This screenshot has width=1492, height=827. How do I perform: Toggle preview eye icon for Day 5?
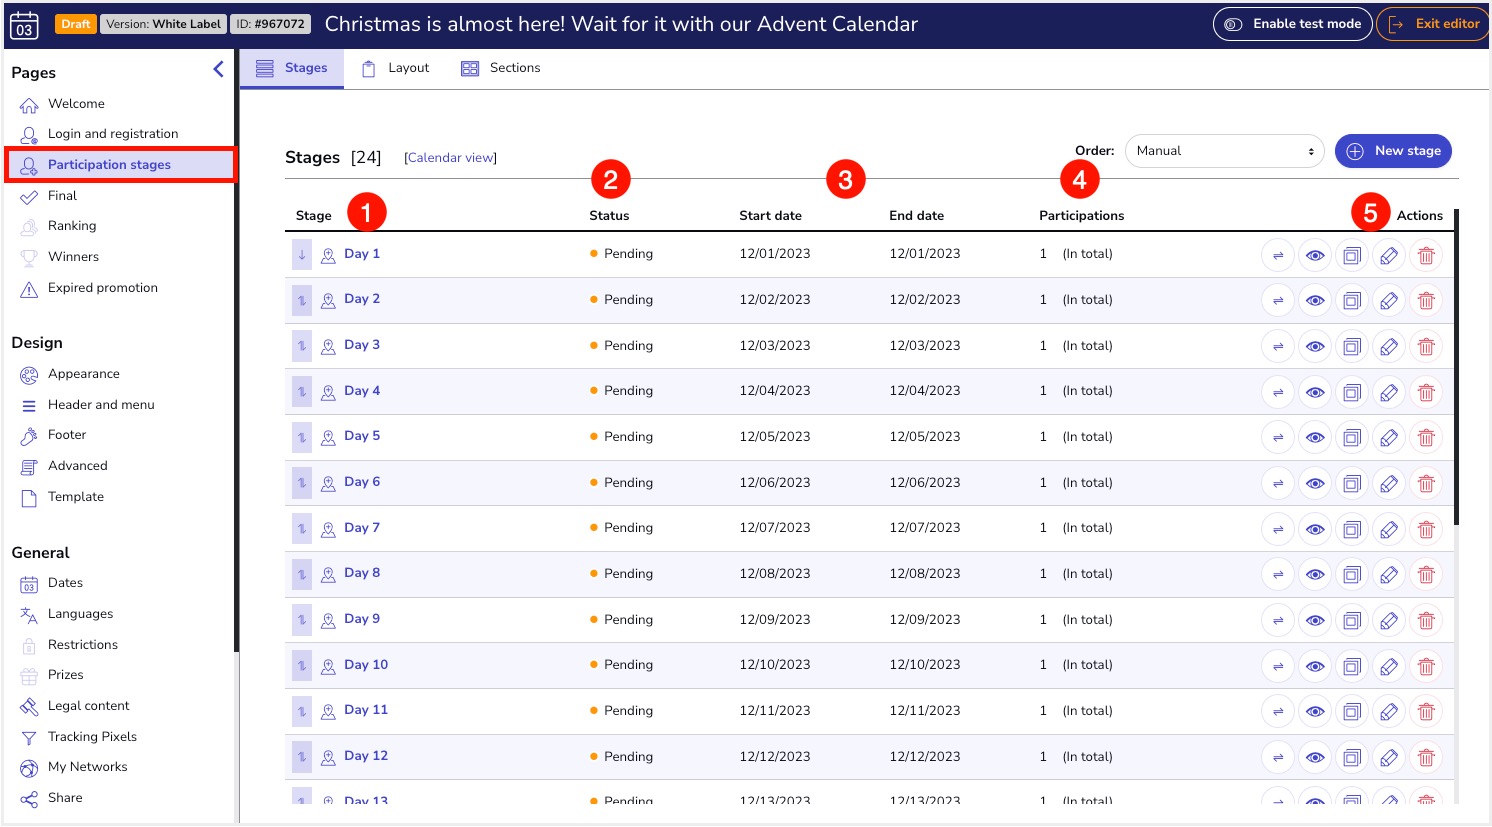pyautogui.click(x=1315, y=437)
